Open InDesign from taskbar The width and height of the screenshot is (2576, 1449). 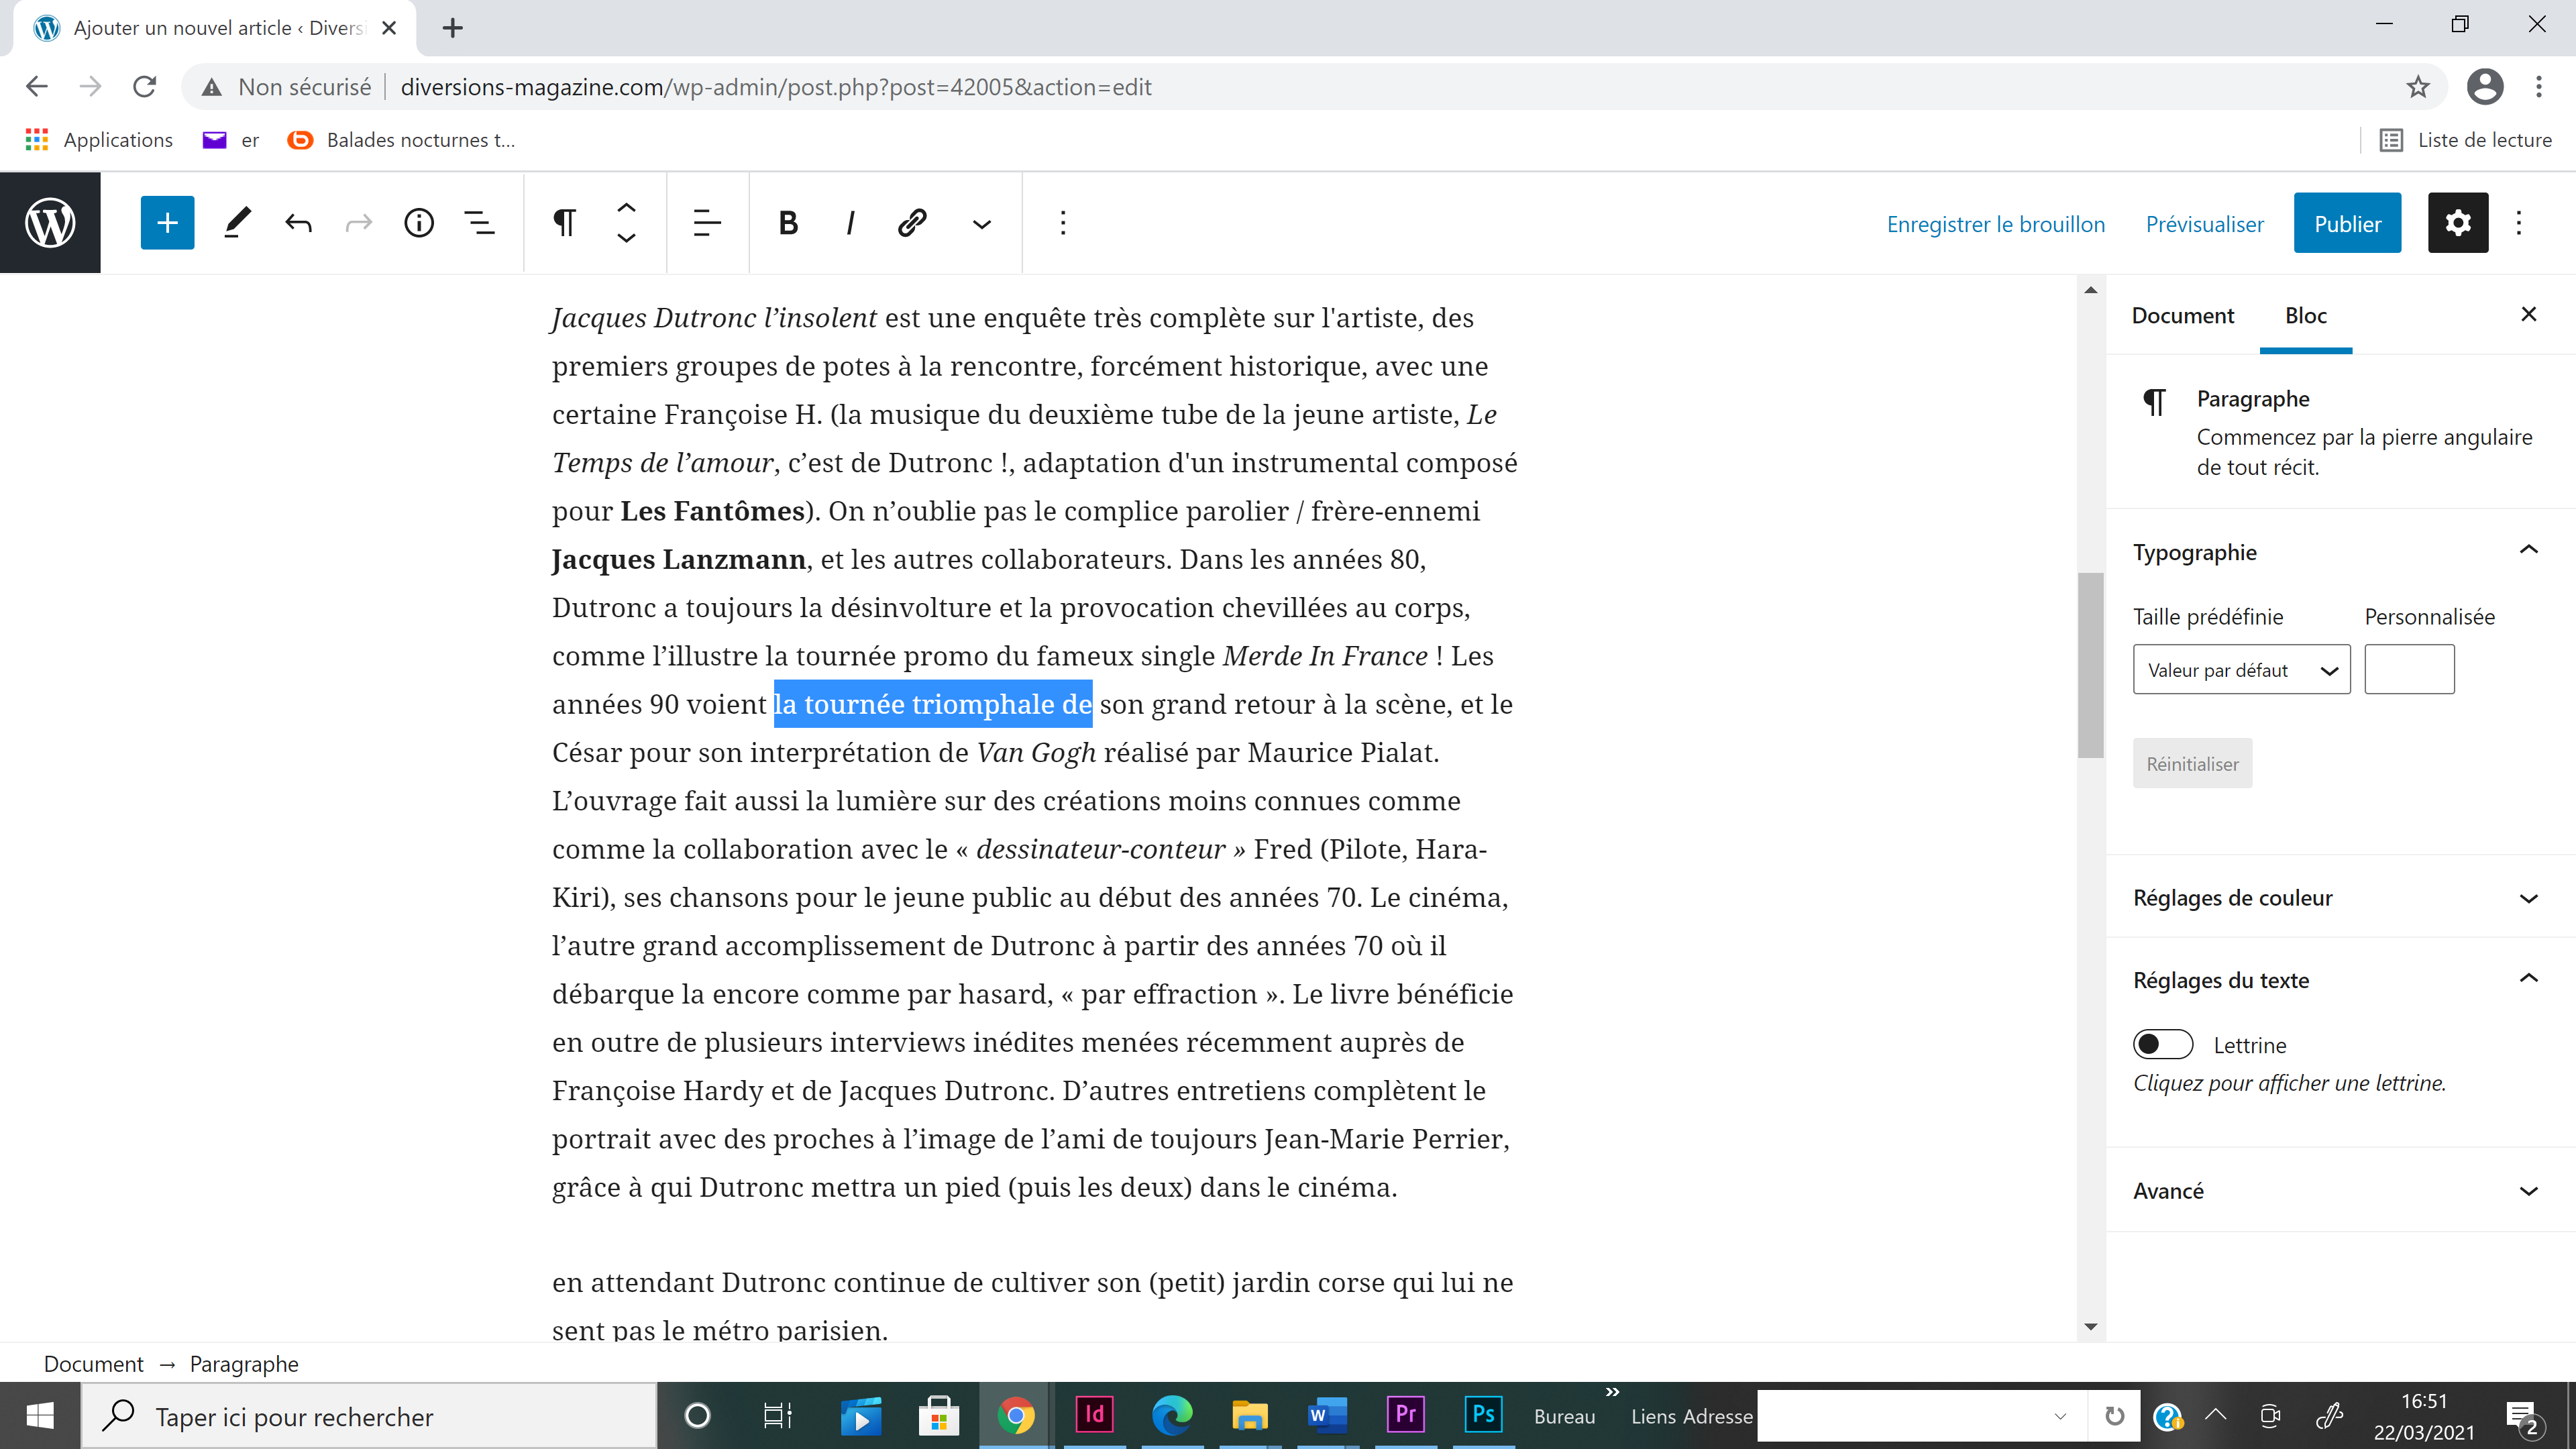pos(1094,1415)
